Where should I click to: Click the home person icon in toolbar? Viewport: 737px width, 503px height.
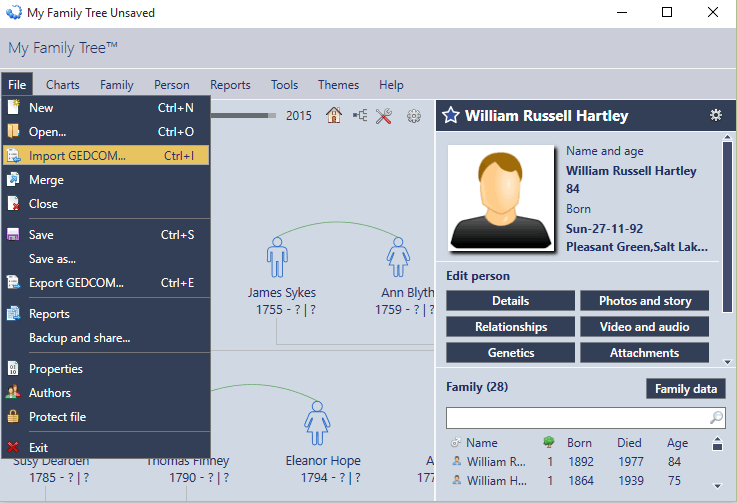click(x=334, y=116)
